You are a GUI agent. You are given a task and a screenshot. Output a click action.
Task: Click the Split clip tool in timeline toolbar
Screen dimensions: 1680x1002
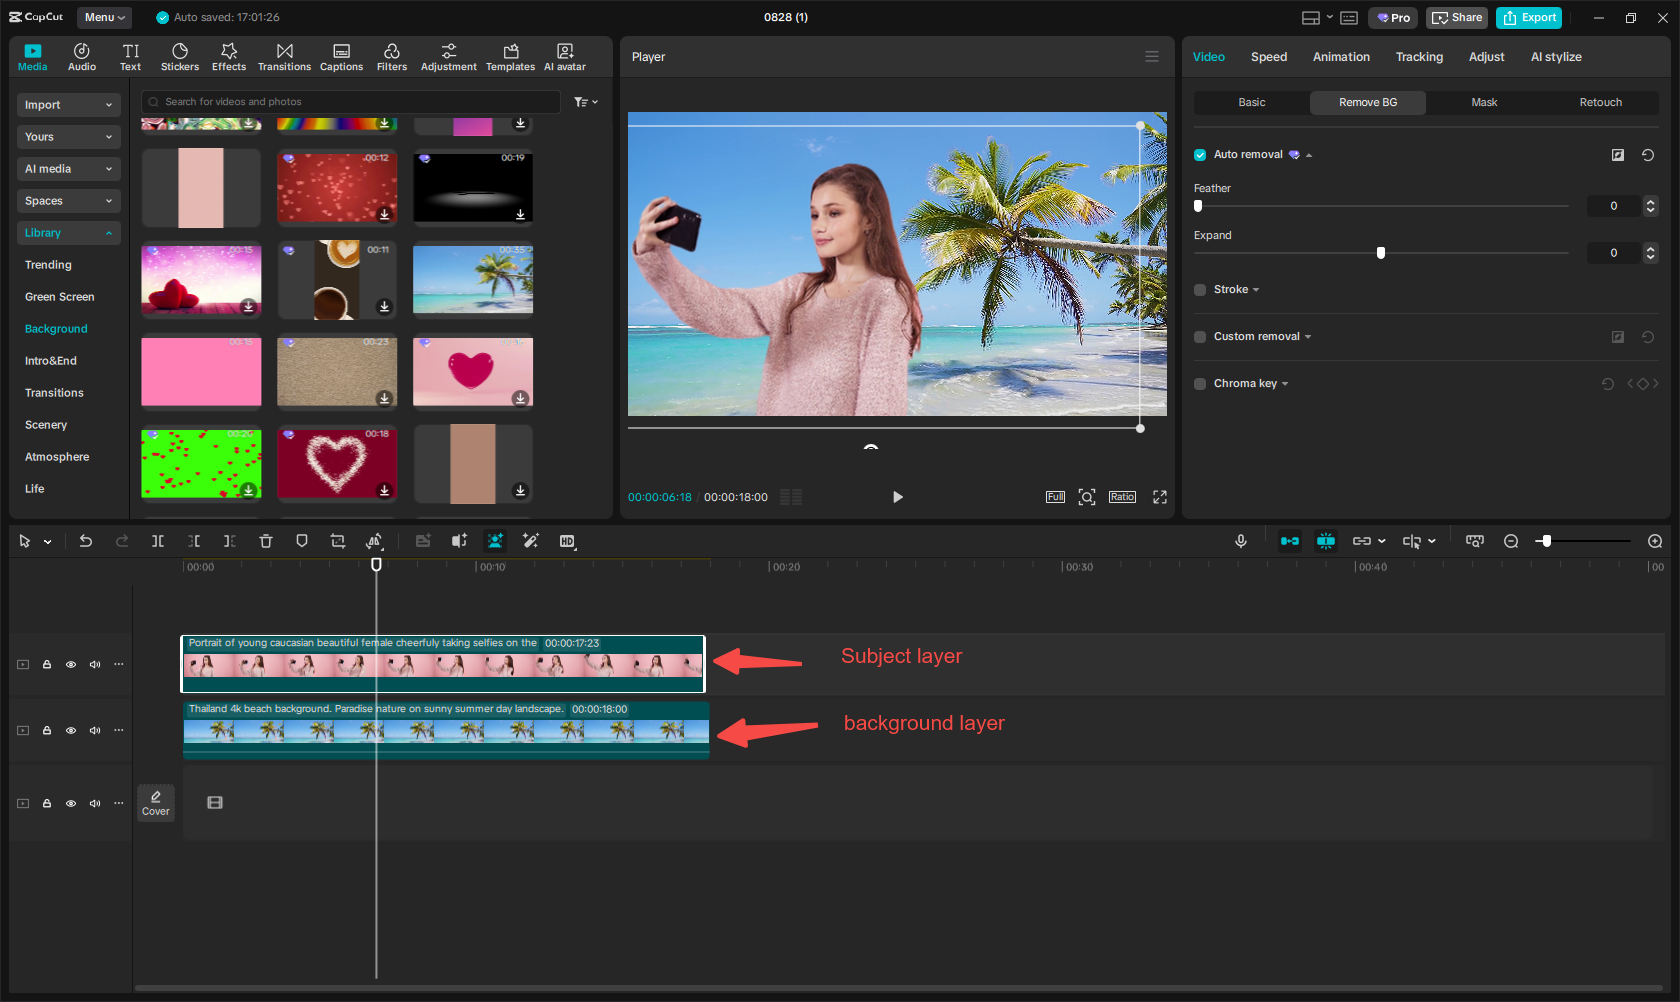[158, 541]
